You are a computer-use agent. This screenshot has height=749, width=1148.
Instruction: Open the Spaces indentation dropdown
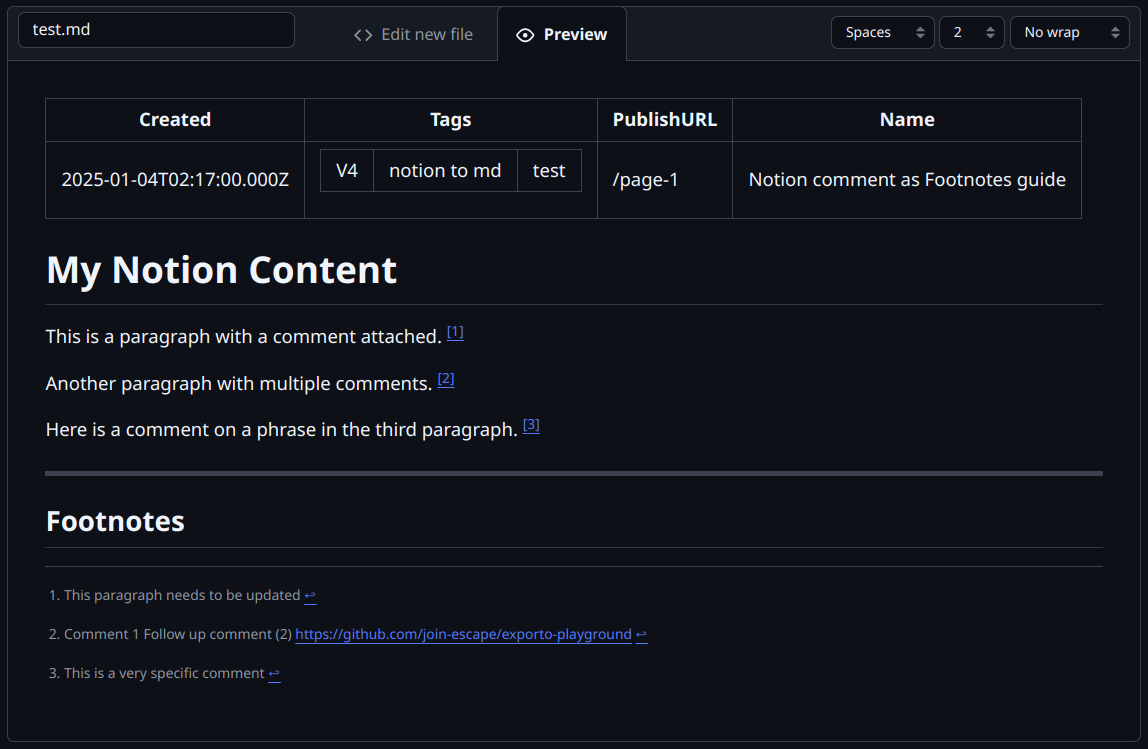(875, 32)
